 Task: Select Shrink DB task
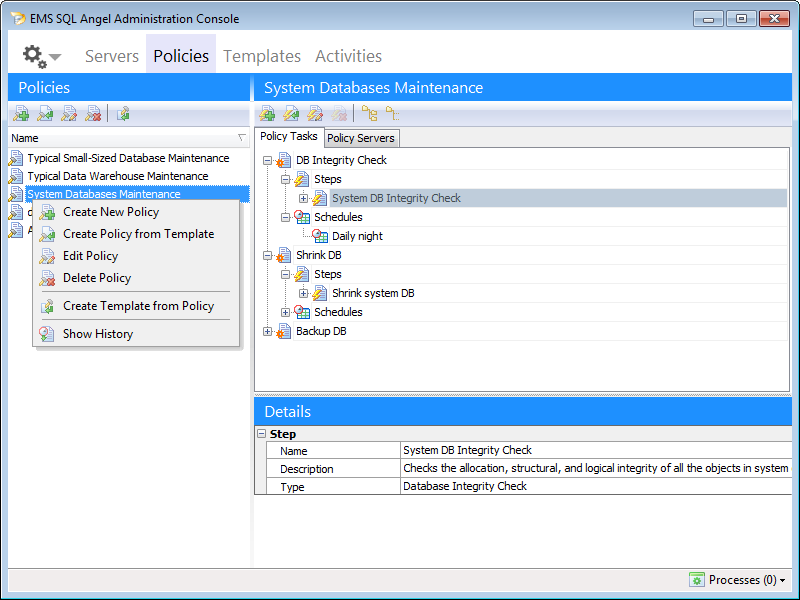pos(318,255)
